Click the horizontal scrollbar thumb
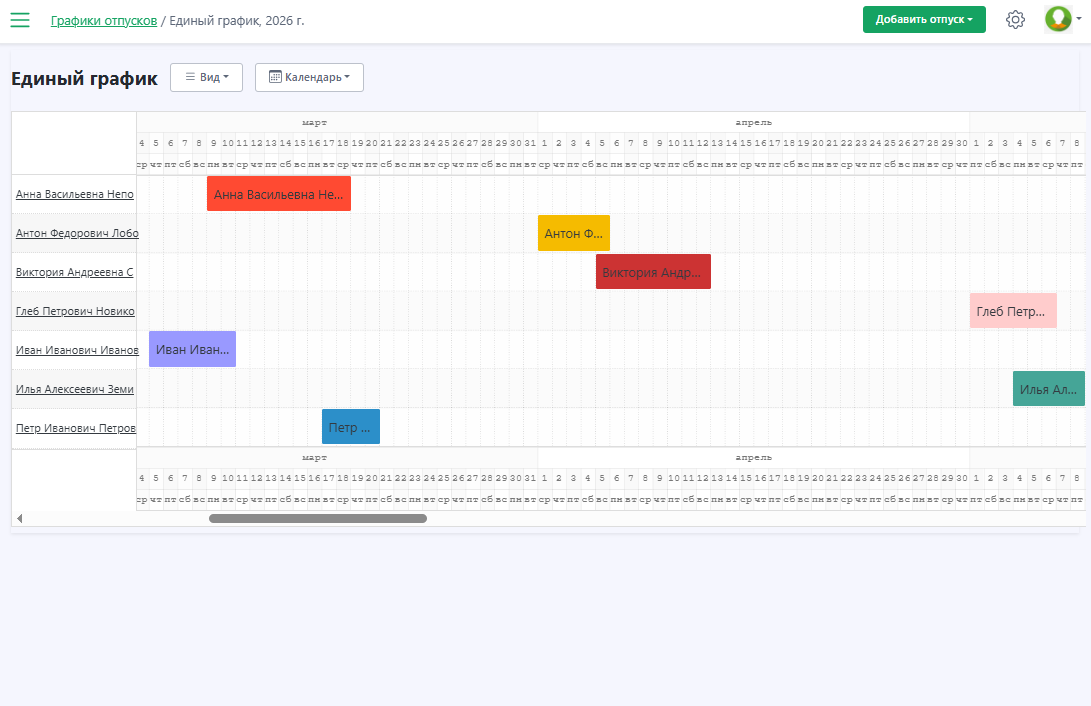This screenshot has width=1091, height=706. (317, 518)
